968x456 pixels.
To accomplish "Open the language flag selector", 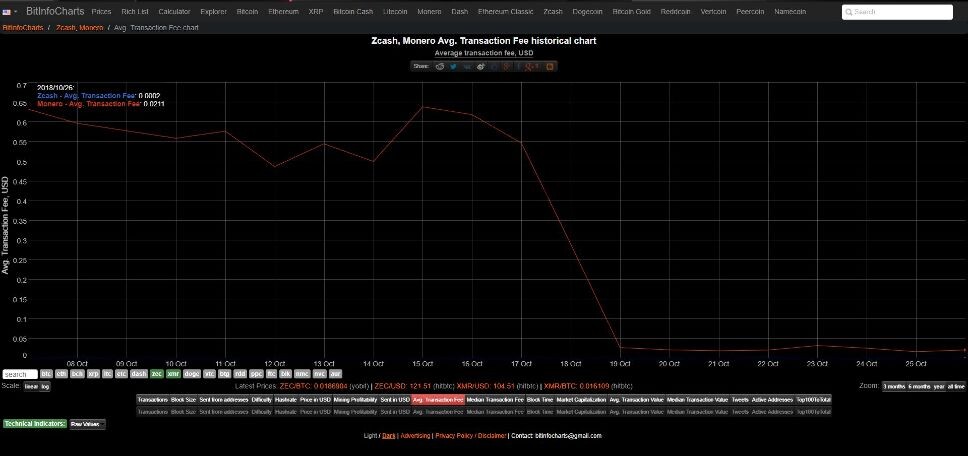I will (9, 12).
